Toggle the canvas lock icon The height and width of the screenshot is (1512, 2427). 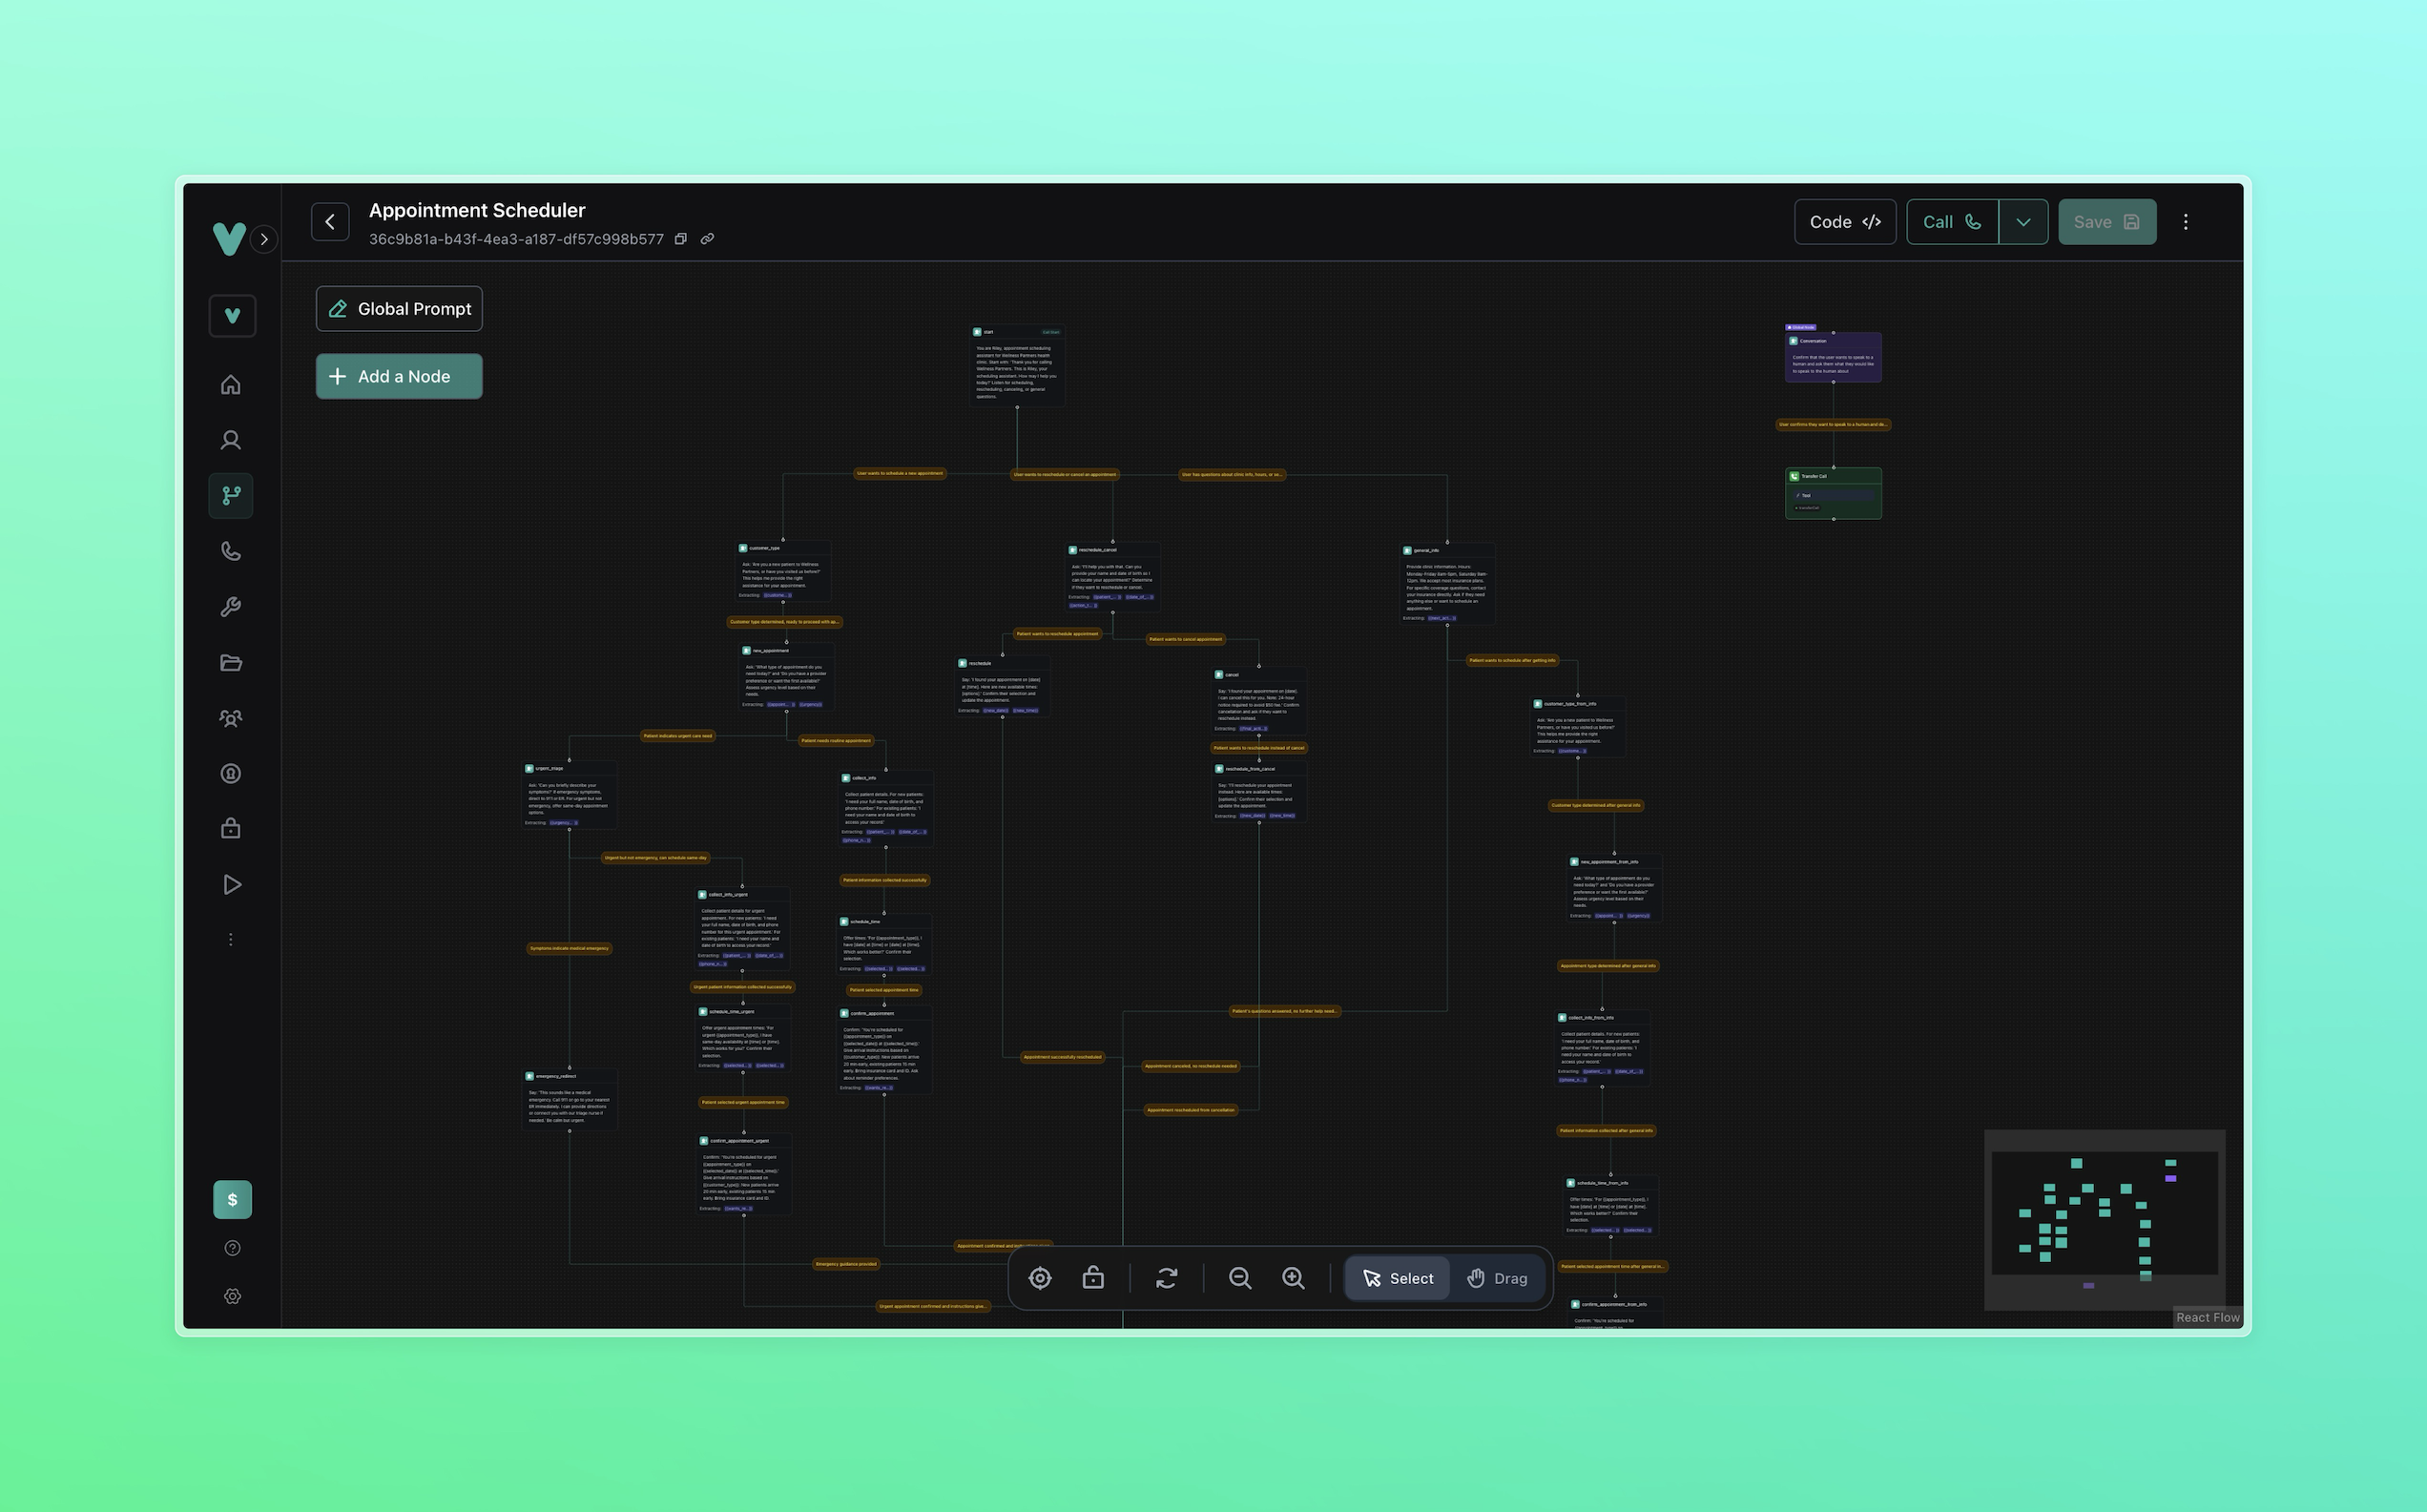1093,1278
